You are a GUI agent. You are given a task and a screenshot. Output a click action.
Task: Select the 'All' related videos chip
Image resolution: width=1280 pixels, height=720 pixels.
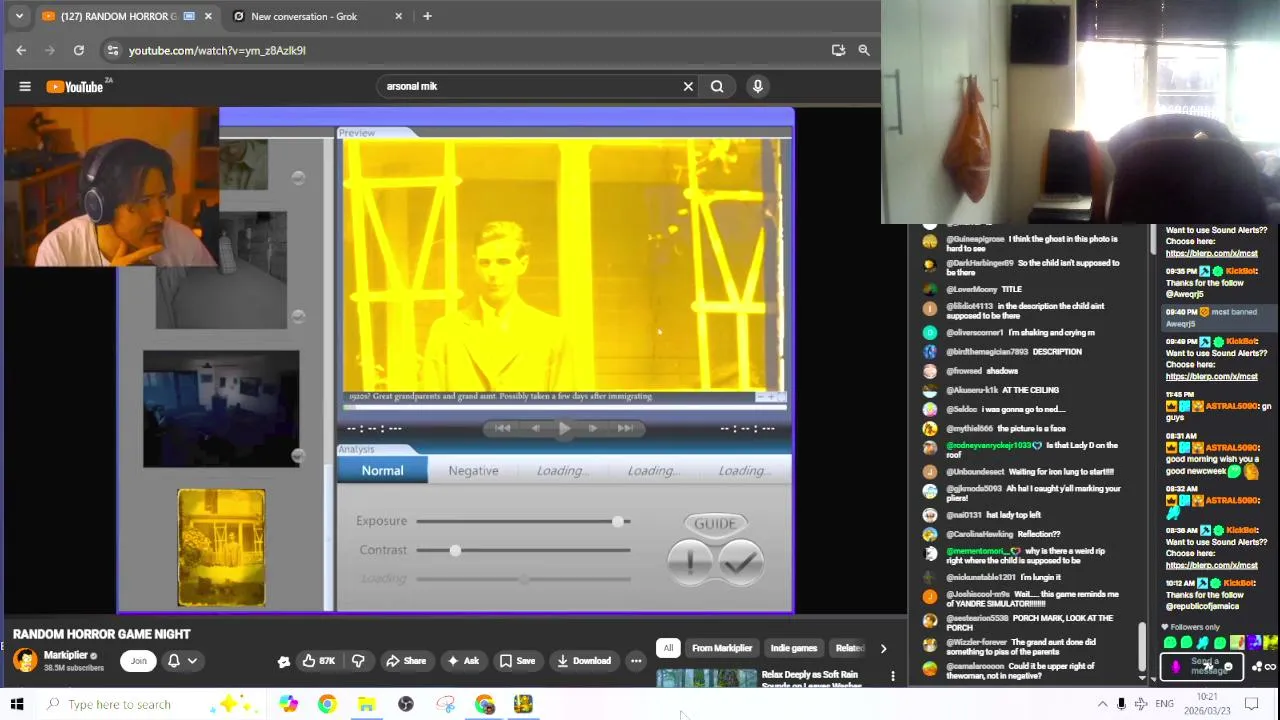[x=668, y=648]
